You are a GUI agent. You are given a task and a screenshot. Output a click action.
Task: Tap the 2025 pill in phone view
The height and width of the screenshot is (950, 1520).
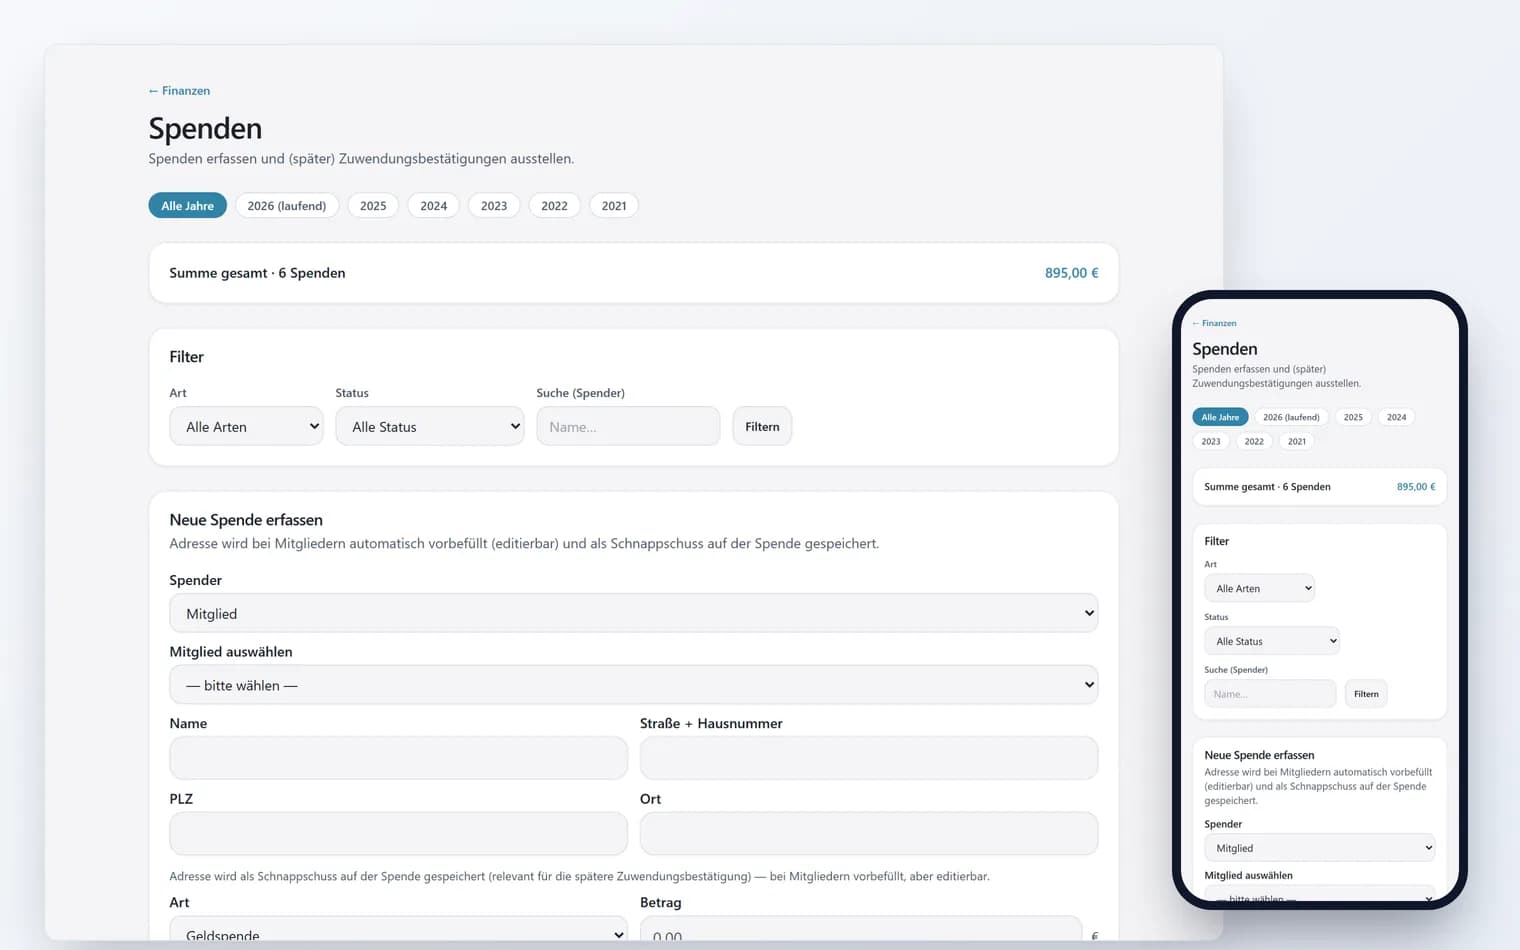1353,417
